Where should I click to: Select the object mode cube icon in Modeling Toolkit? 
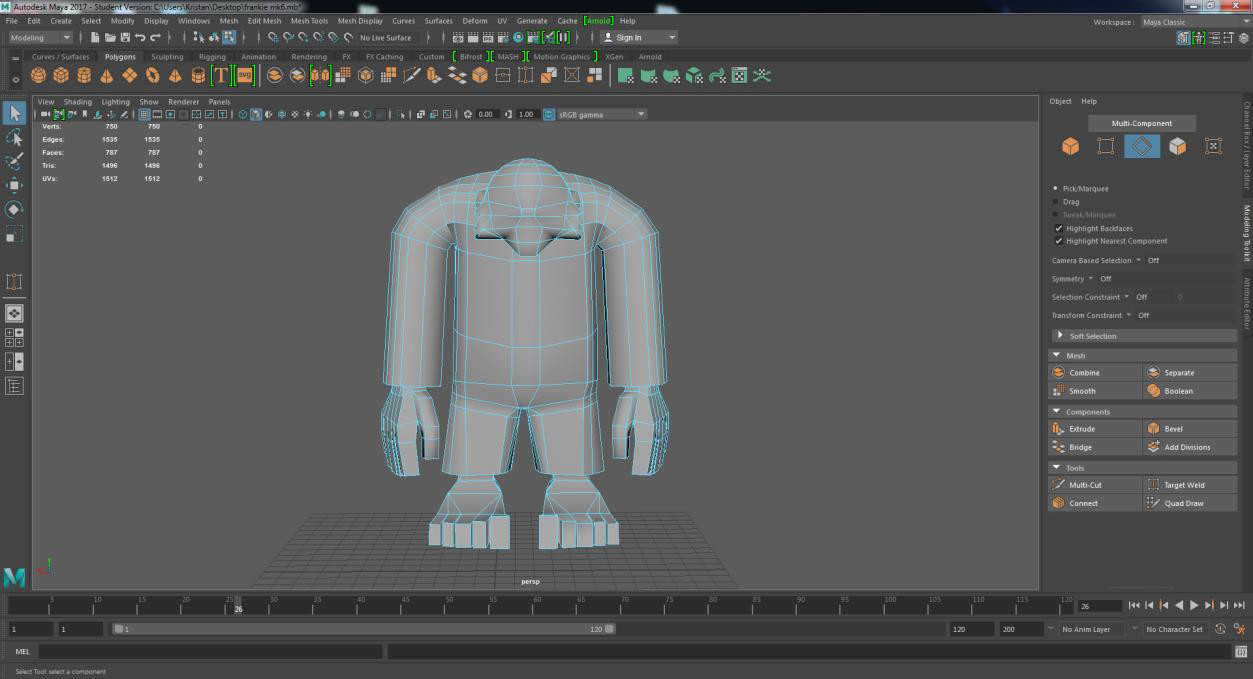coord(1071,146)
